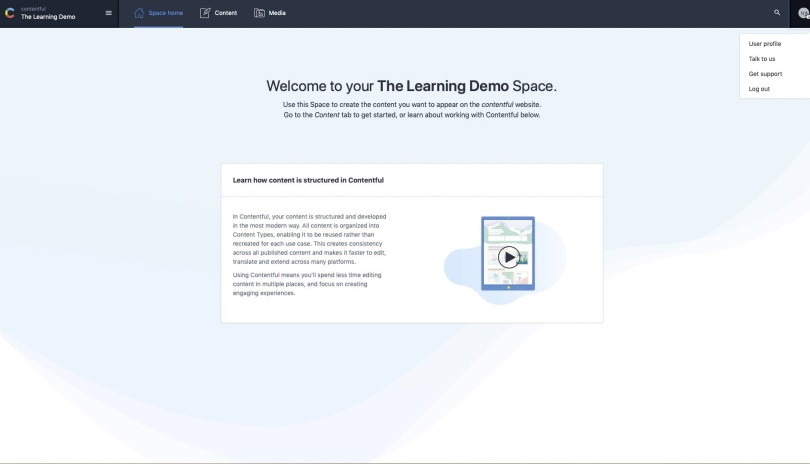This screenshot has height=464, width=810.
Task: Select User profile from the menu
Action: click(x=765, y=44)
